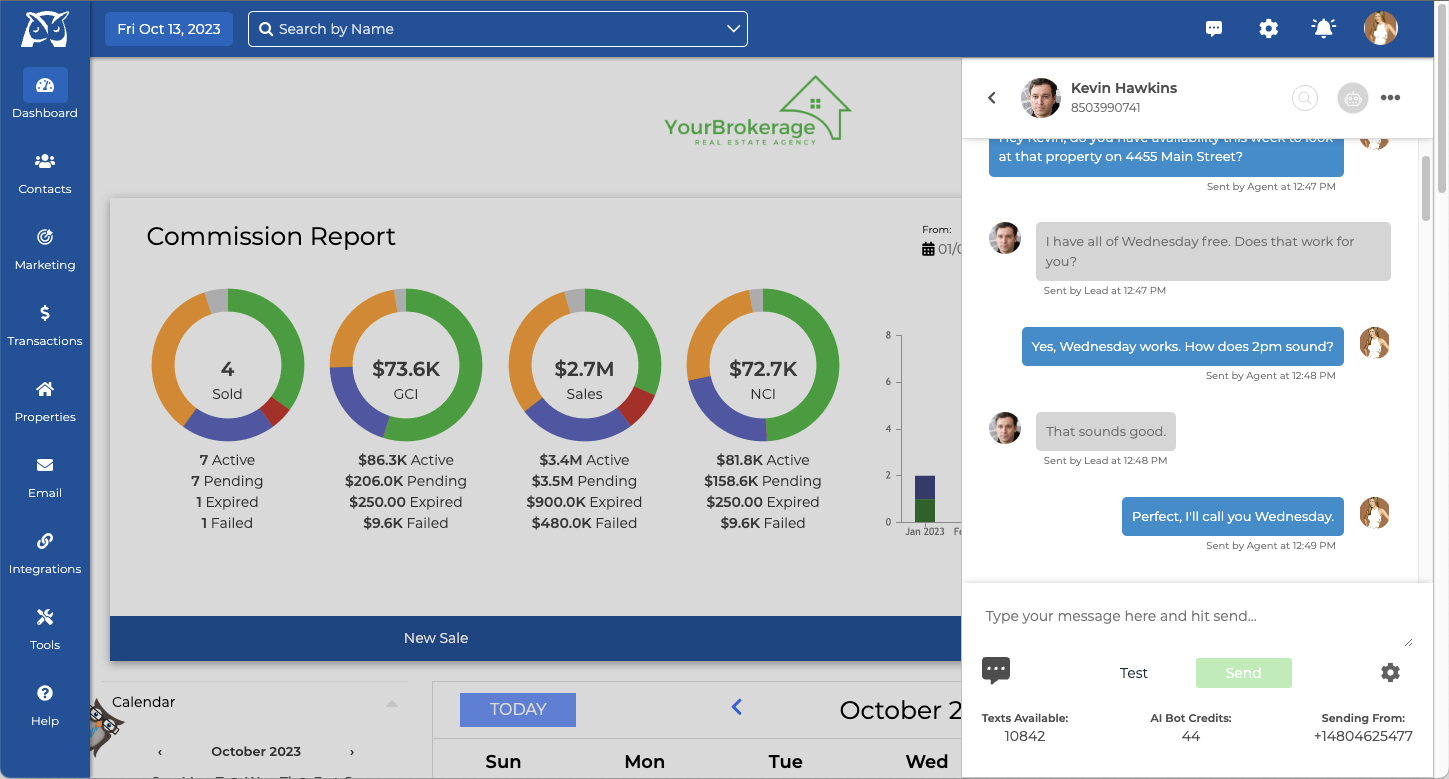Open the chat messages icon in top bar
This screenshot has height=779, width=1449.
(1214, 29)
